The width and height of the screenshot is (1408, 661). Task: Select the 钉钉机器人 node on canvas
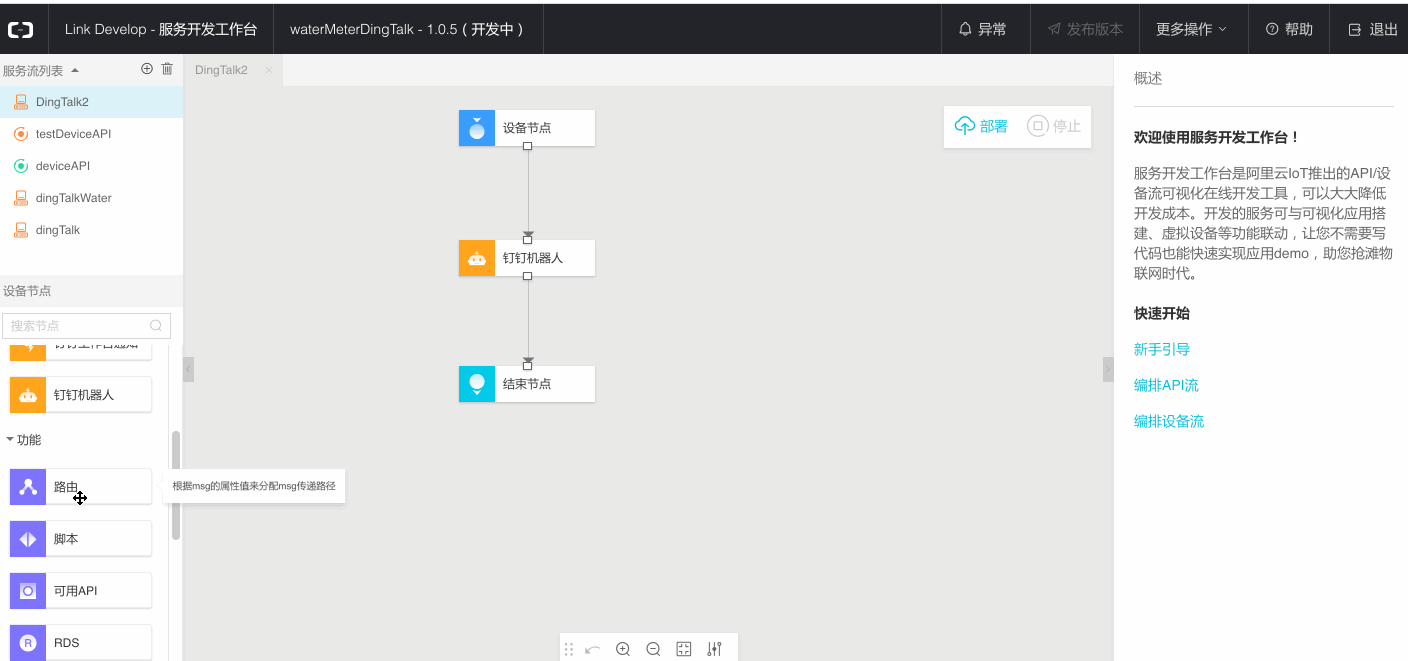[x=527, y=258]
